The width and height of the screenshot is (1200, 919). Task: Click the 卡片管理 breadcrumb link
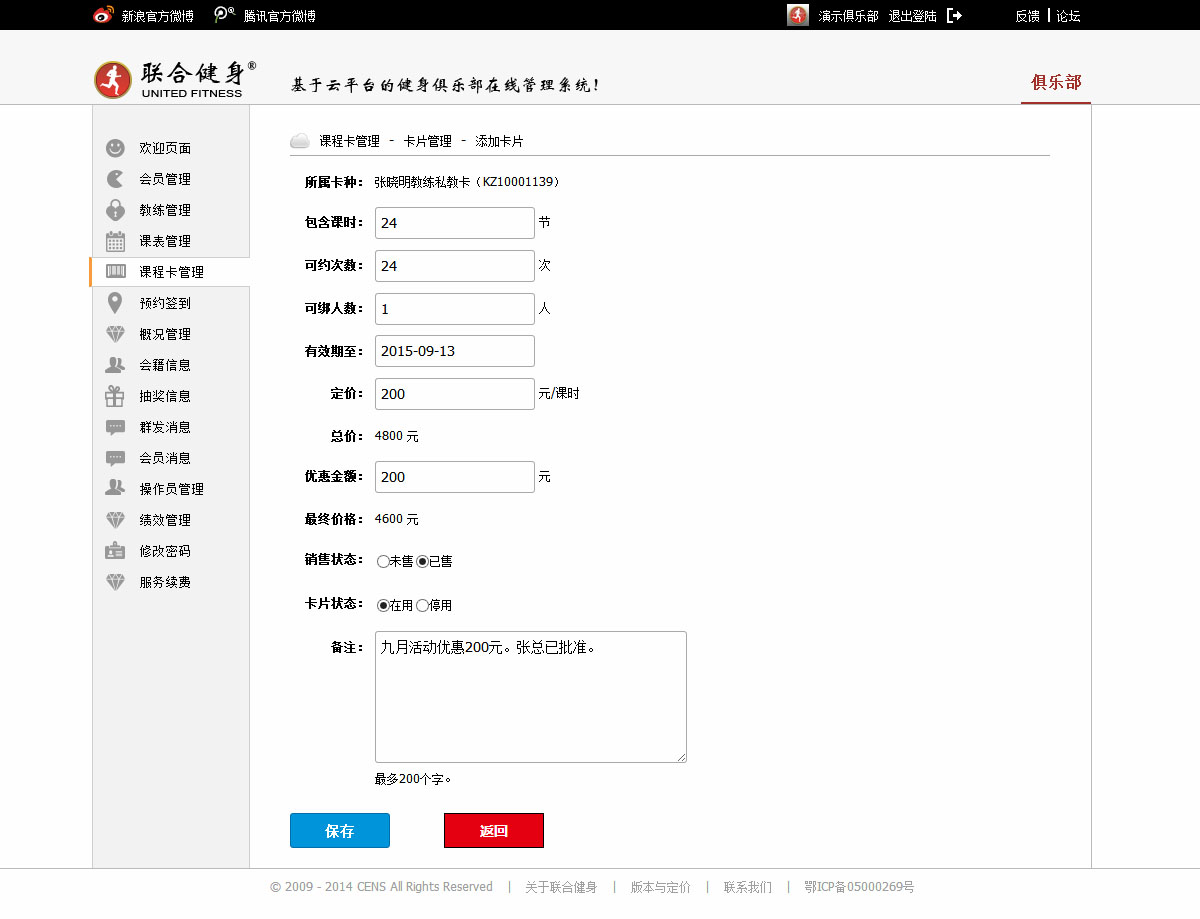(x=427, y=142)
